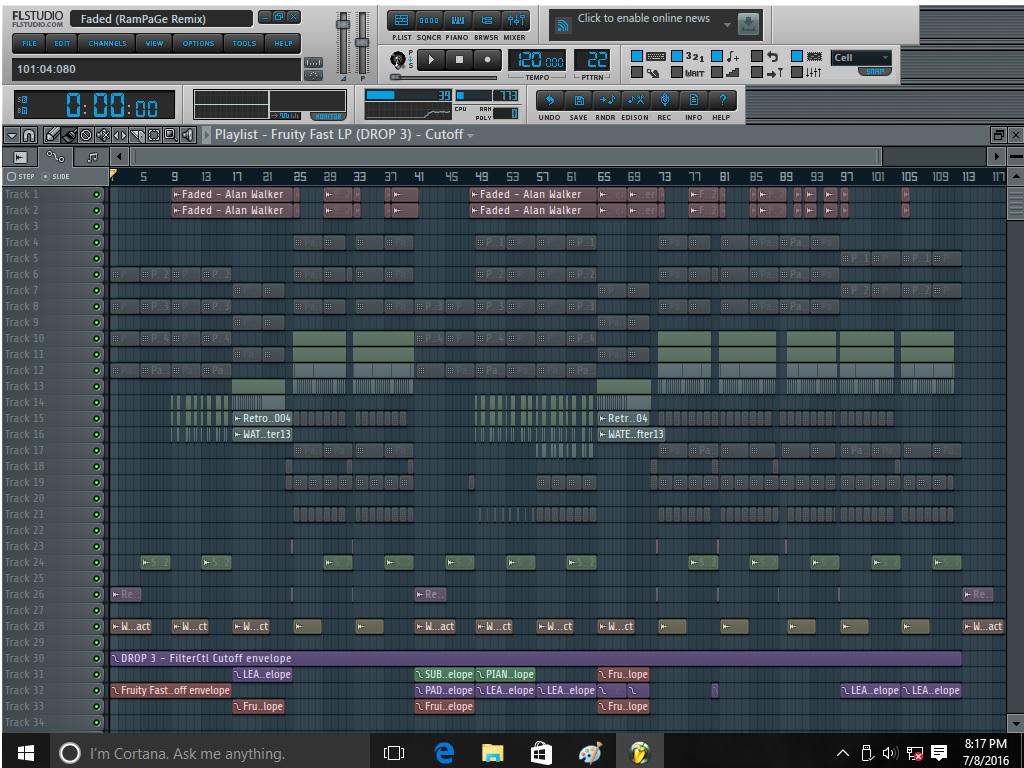Open Edison audio editor icon

pos(635,101)
